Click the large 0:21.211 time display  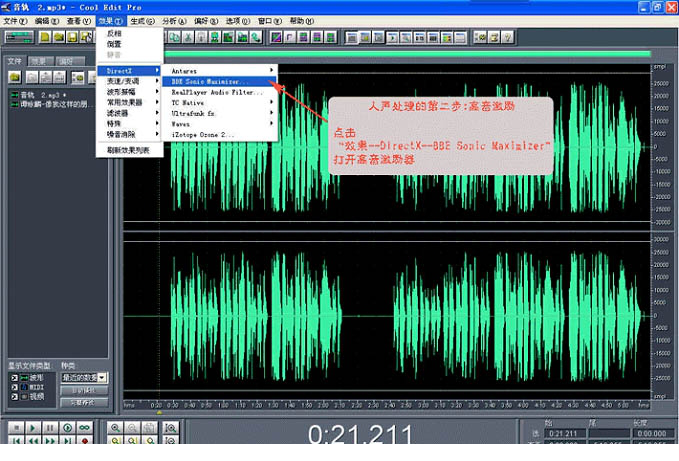(x=360, y=434)
